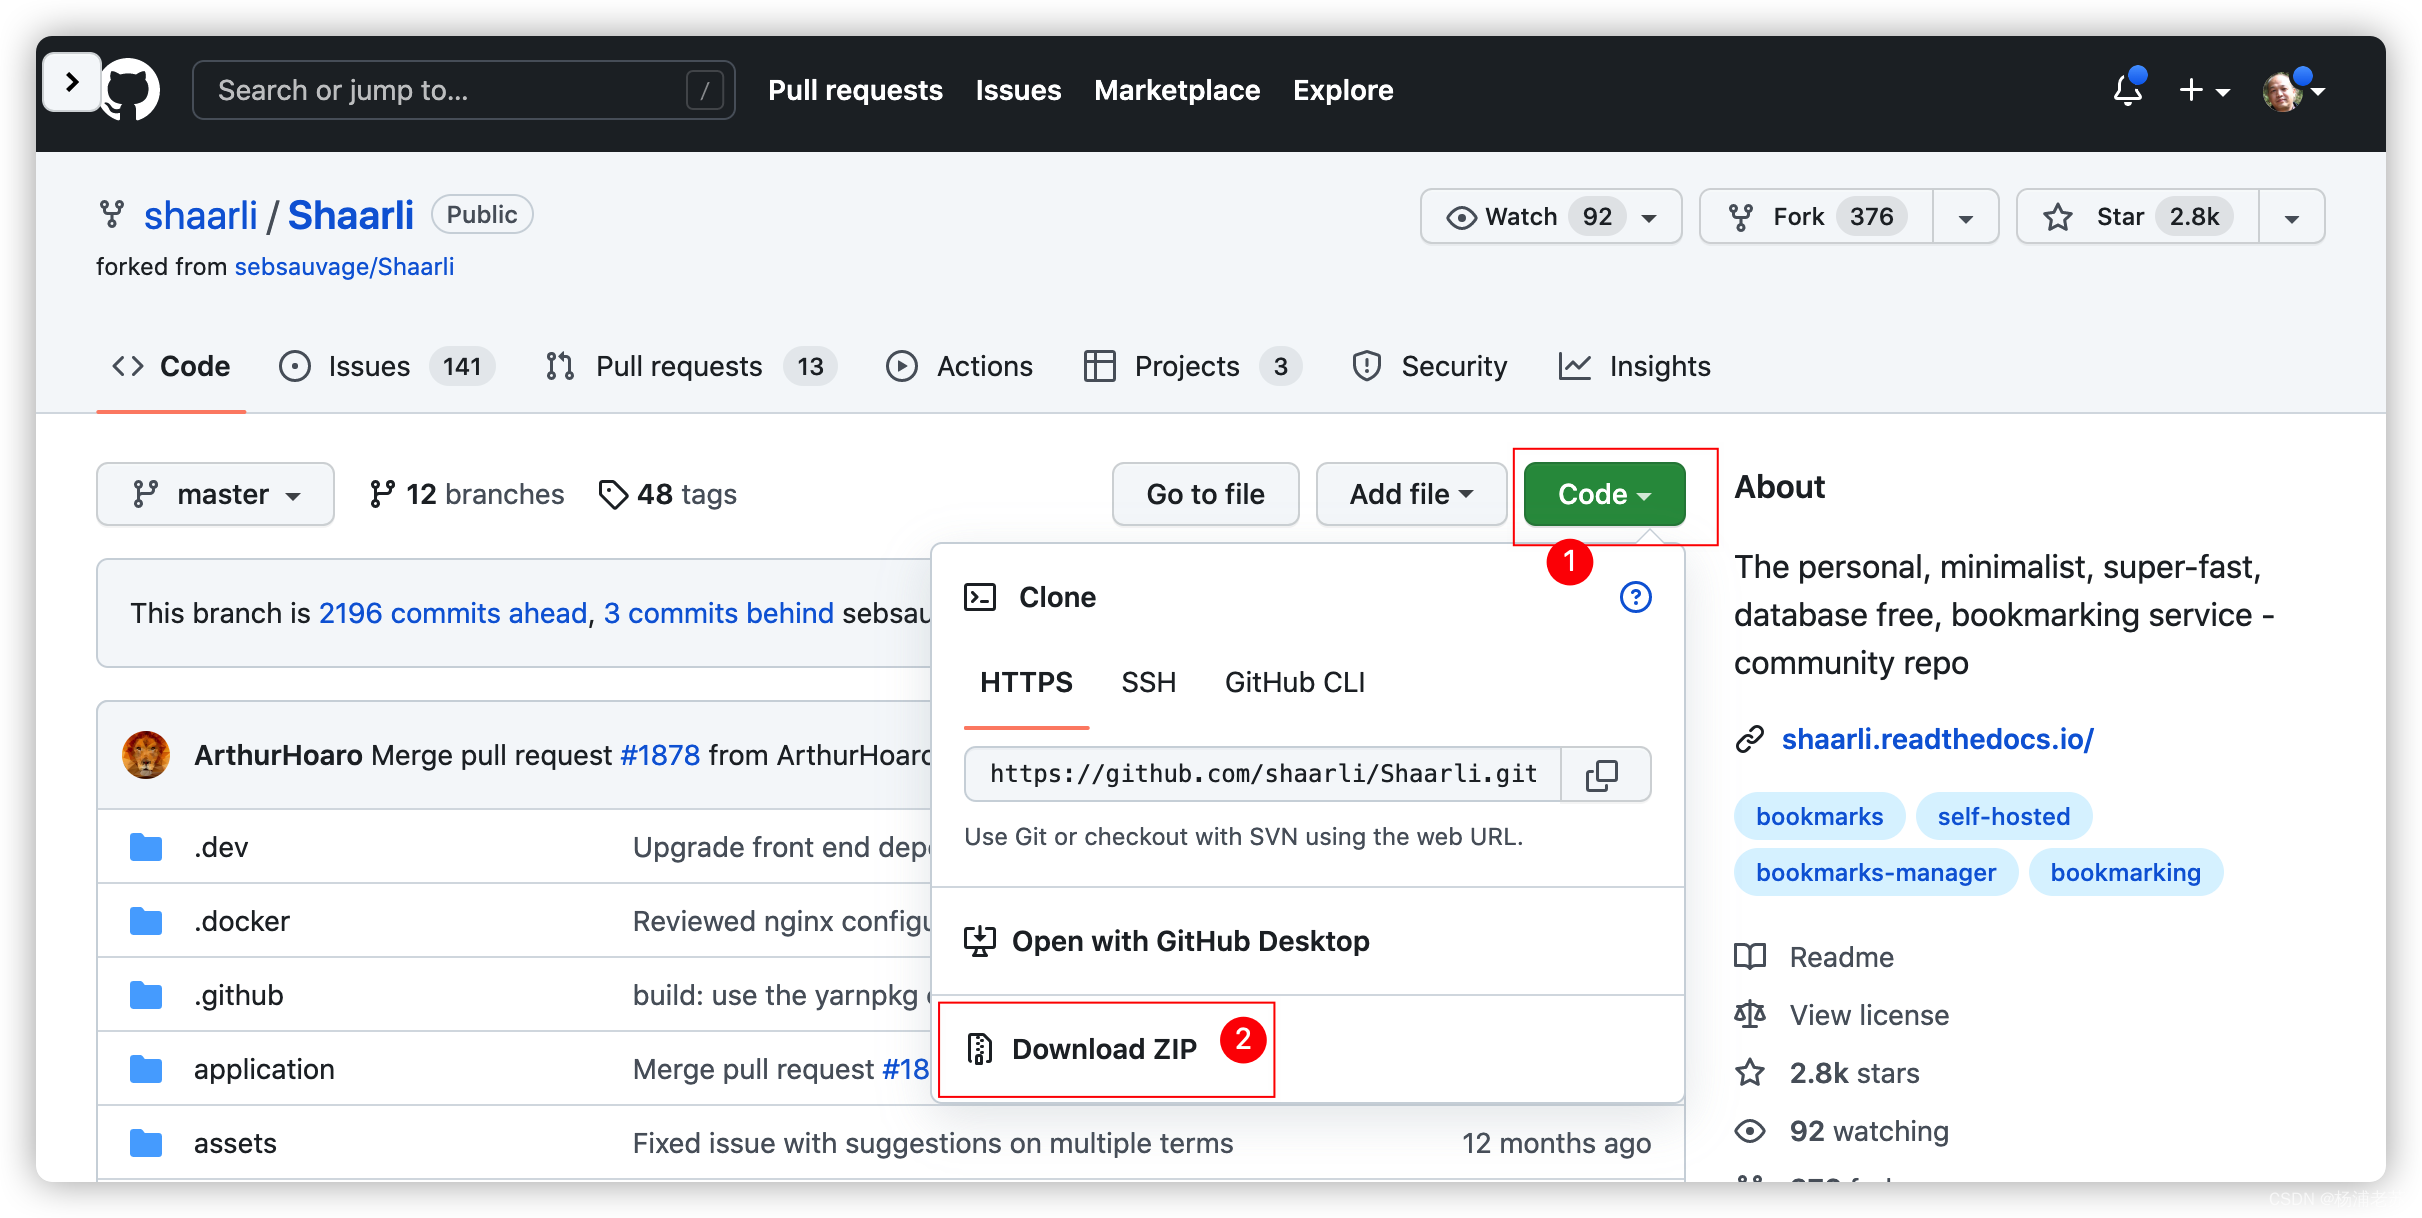Viewport: 2422px width, 1218px height.
Task: Open the Projects tab
Action: click(x=1192, y=366)
